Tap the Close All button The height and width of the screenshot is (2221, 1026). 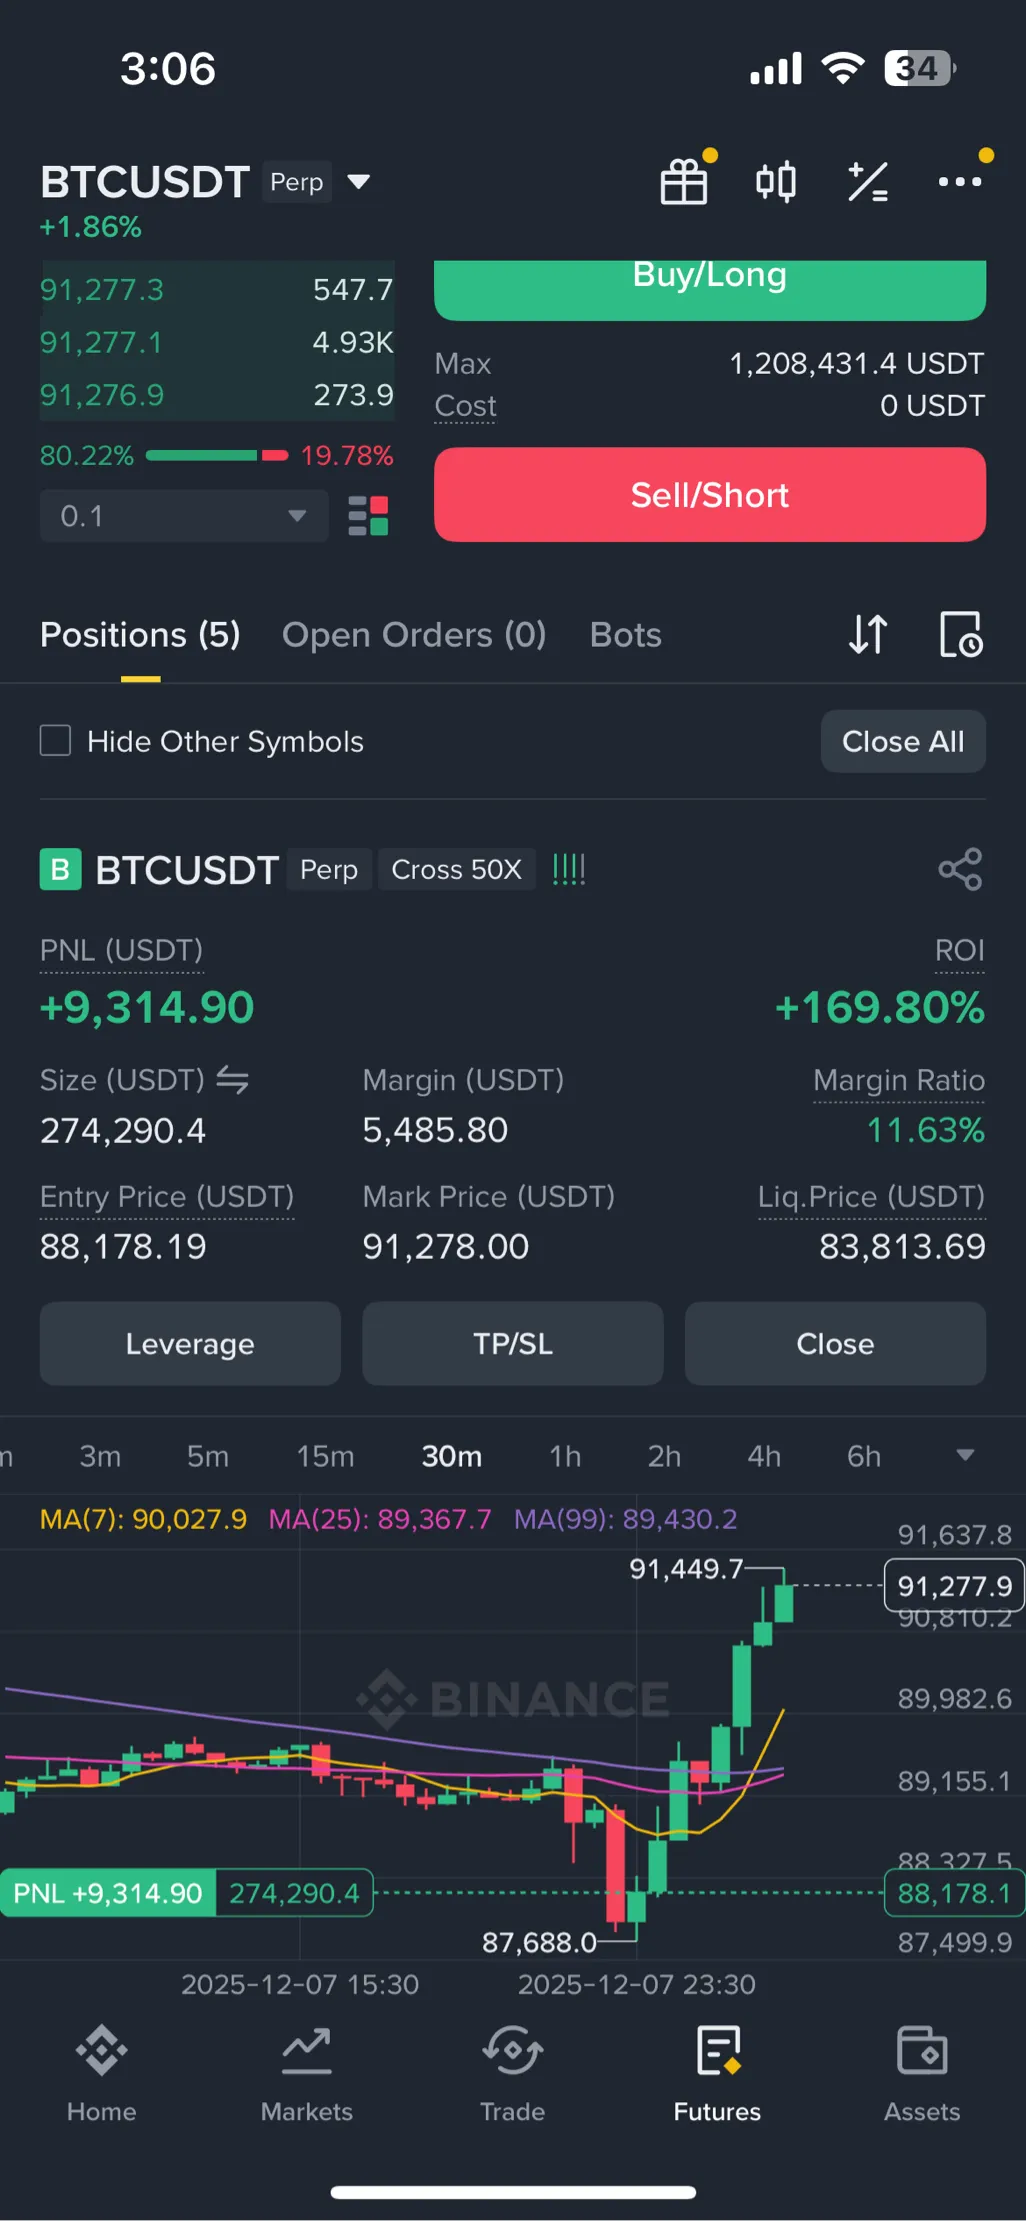[x=903, y=741]
